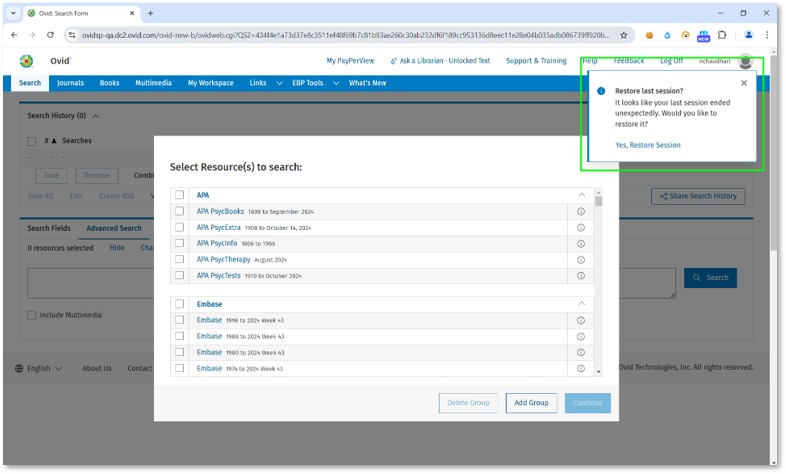Open the Journals tab
The width and height of the screenshot is (786, 474).
(70, 83)
